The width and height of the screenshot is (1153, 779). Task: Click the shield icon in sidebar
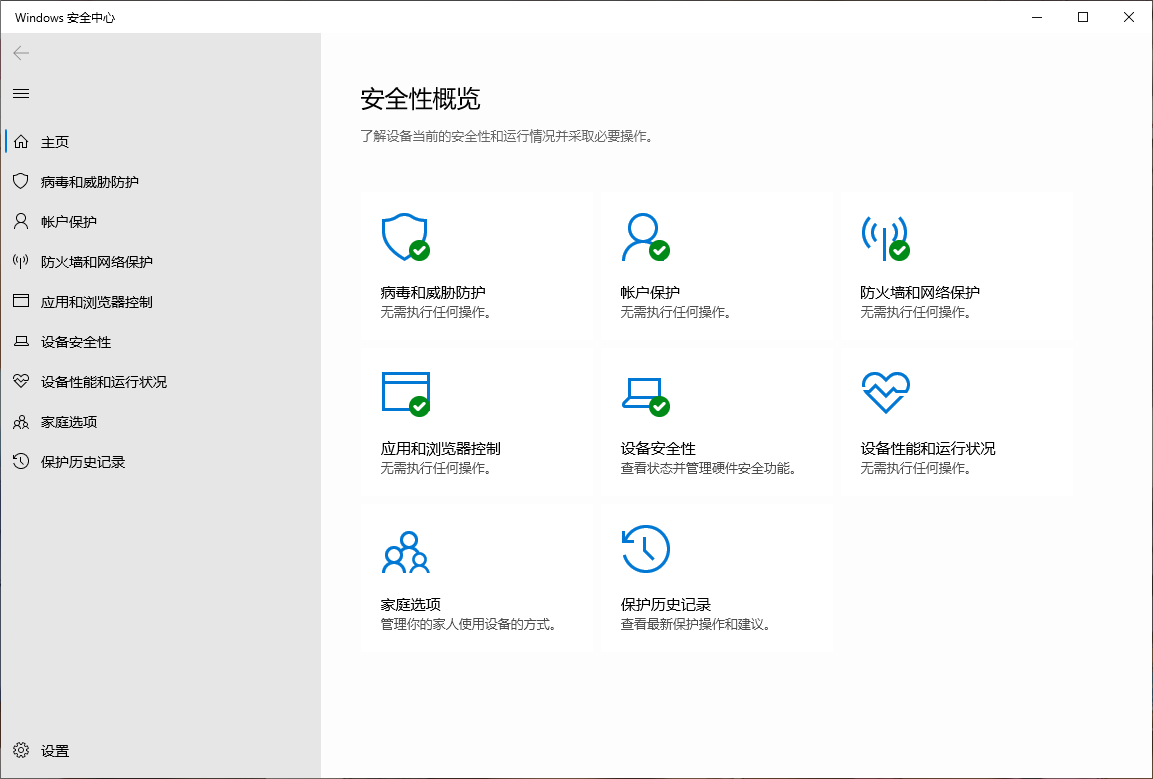(x=21, y=181)
